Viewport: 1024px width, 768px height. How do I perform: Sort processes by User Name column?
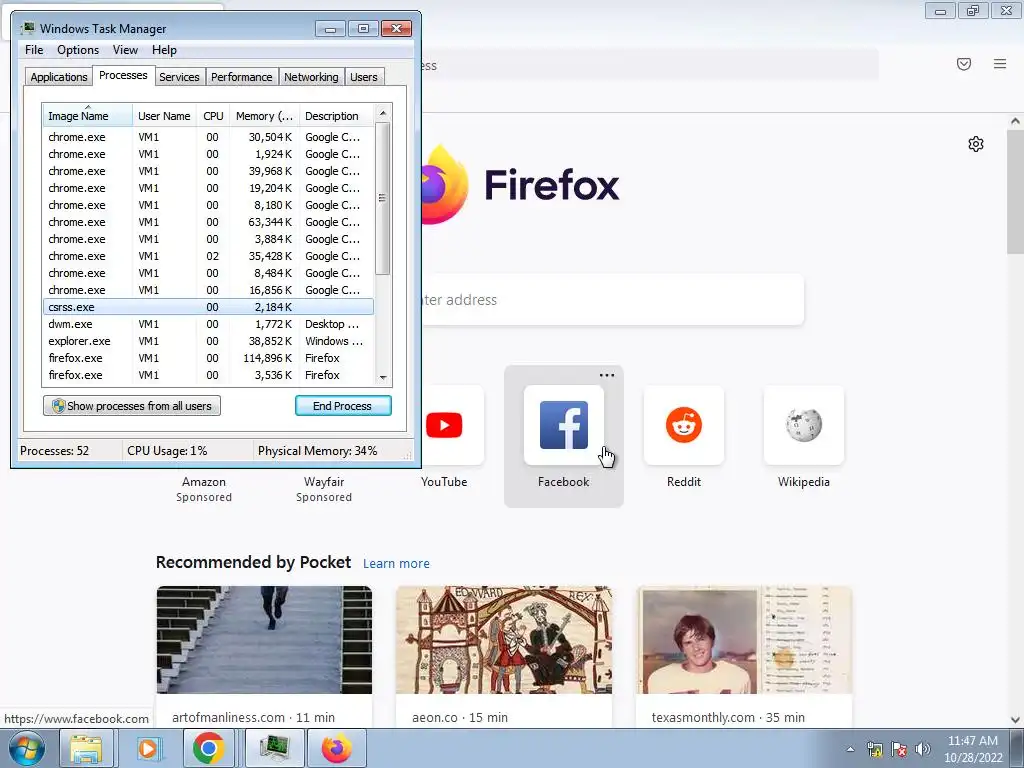[164, 116]
